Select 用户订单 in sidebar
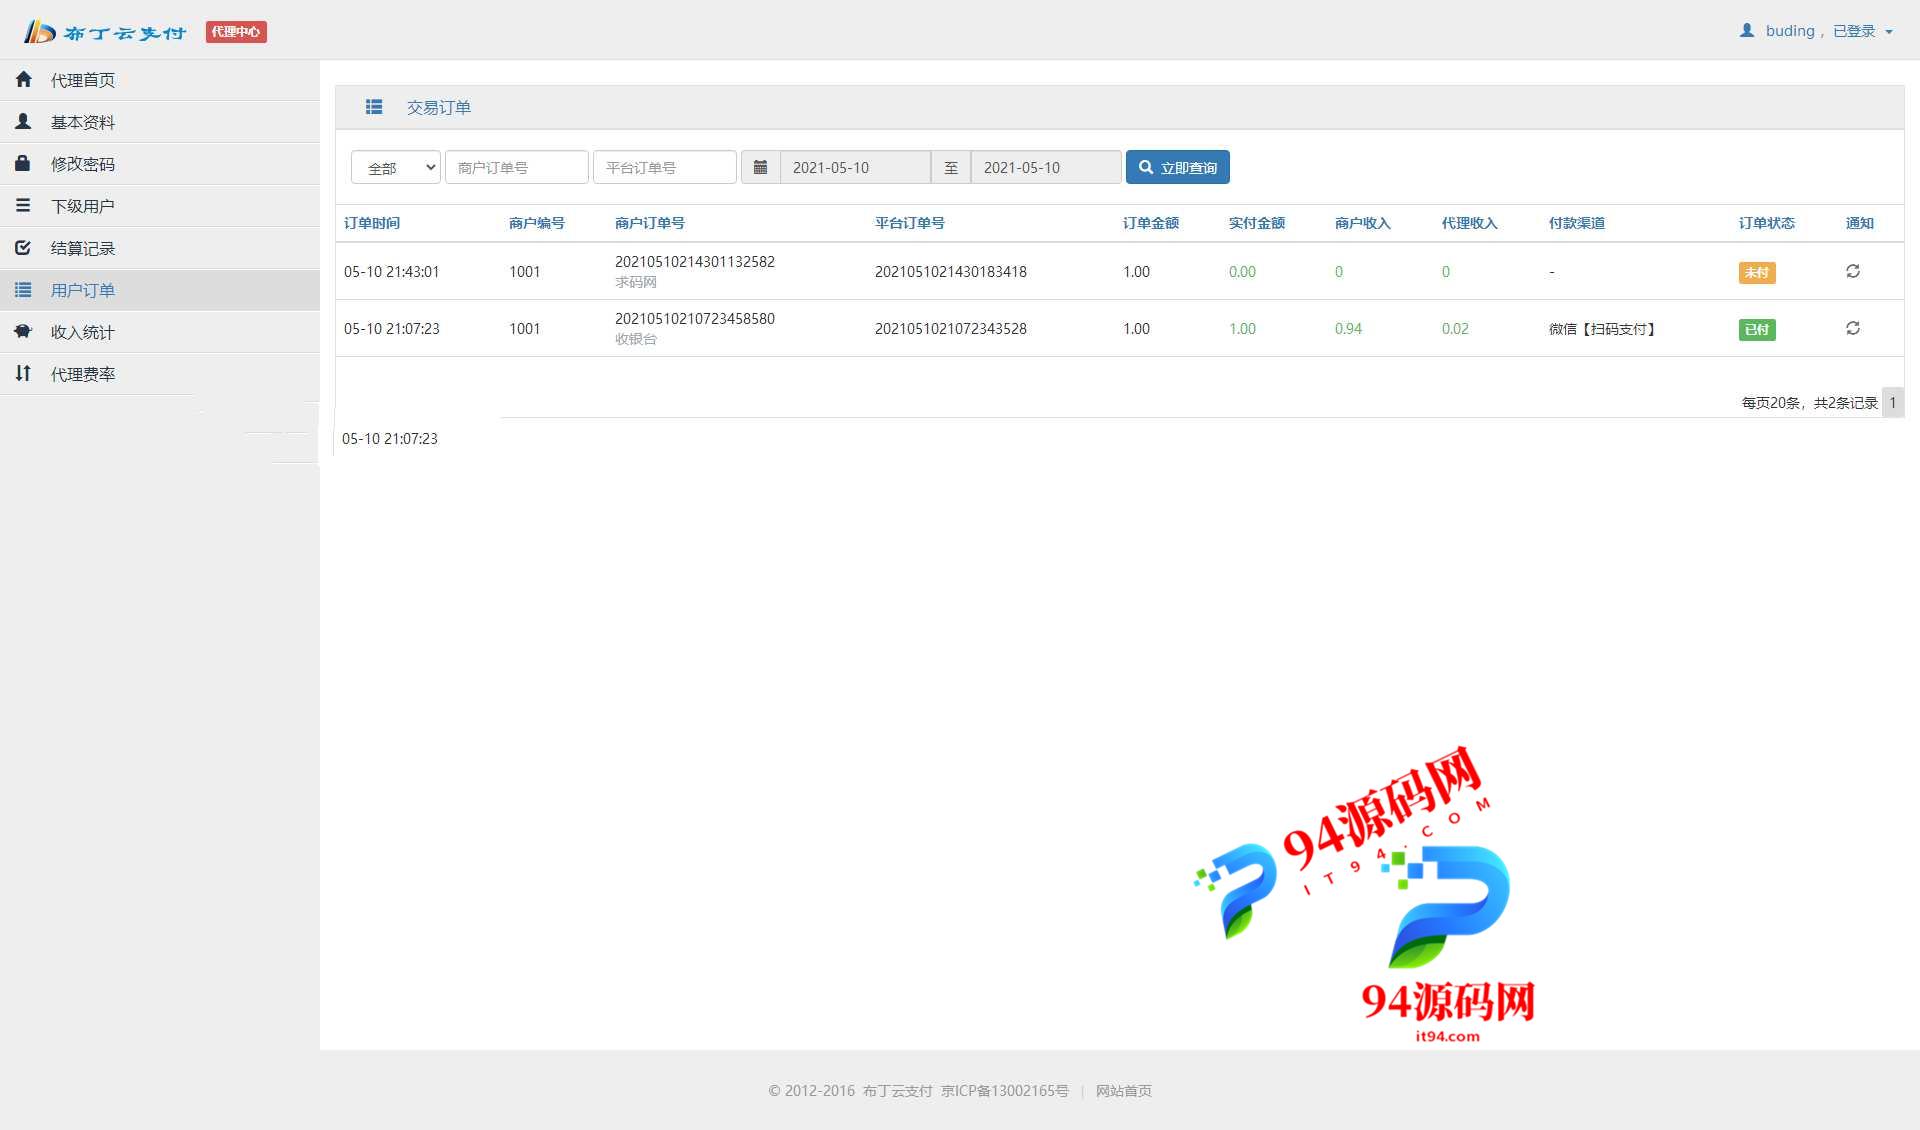This screenshot has height=1130, width=1920. click(160, 290)
